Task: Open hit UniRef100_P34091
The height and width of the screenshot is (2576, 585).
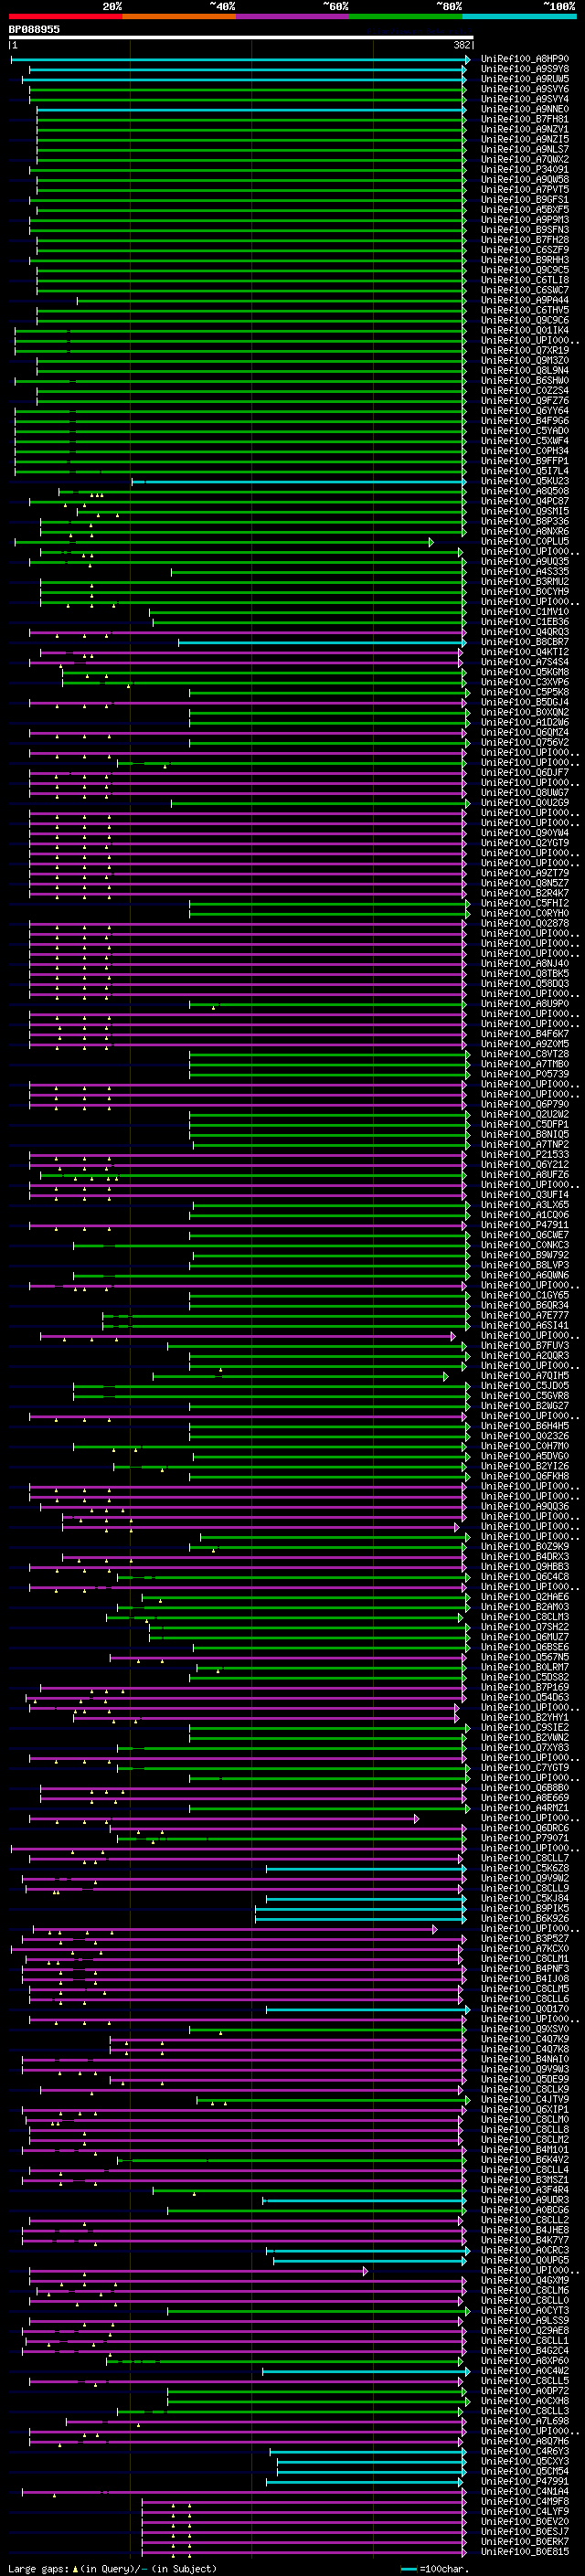Action: (524, 170)
